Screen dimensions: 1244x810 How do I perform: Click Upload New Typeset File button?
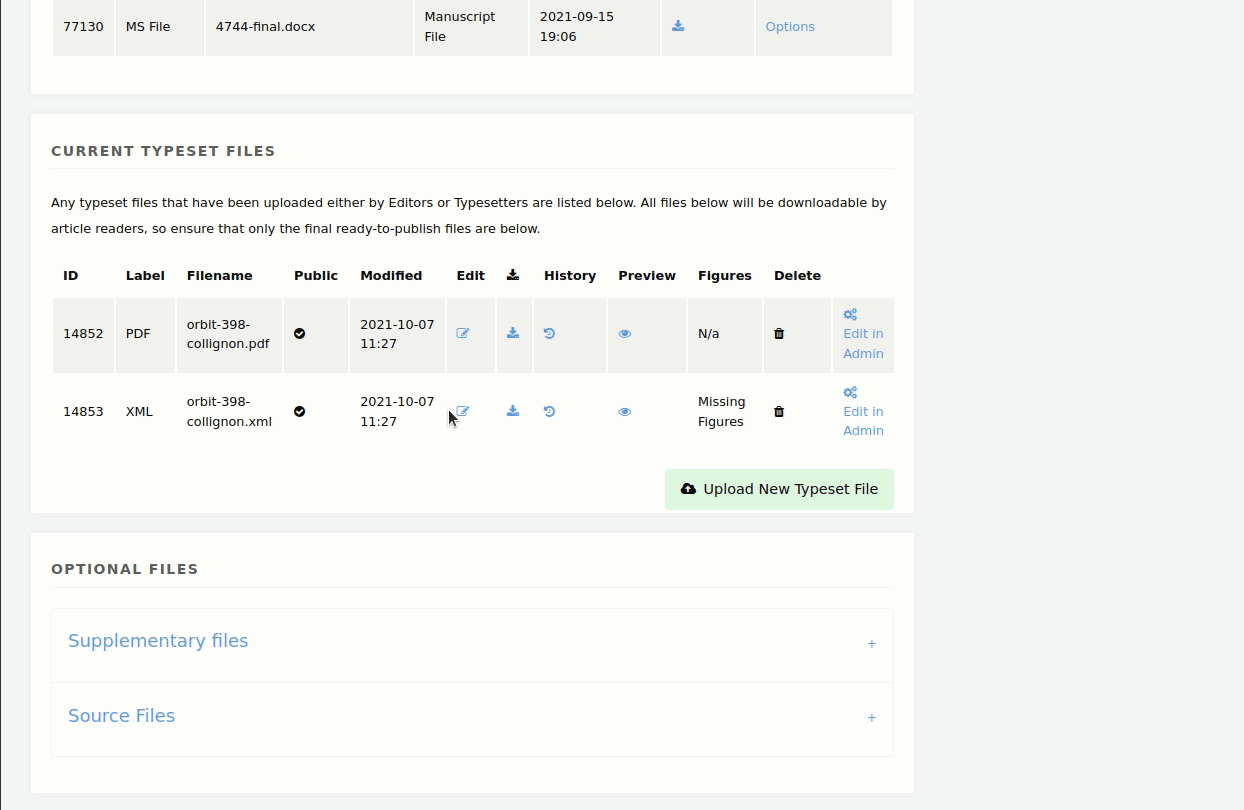(779, 489)
